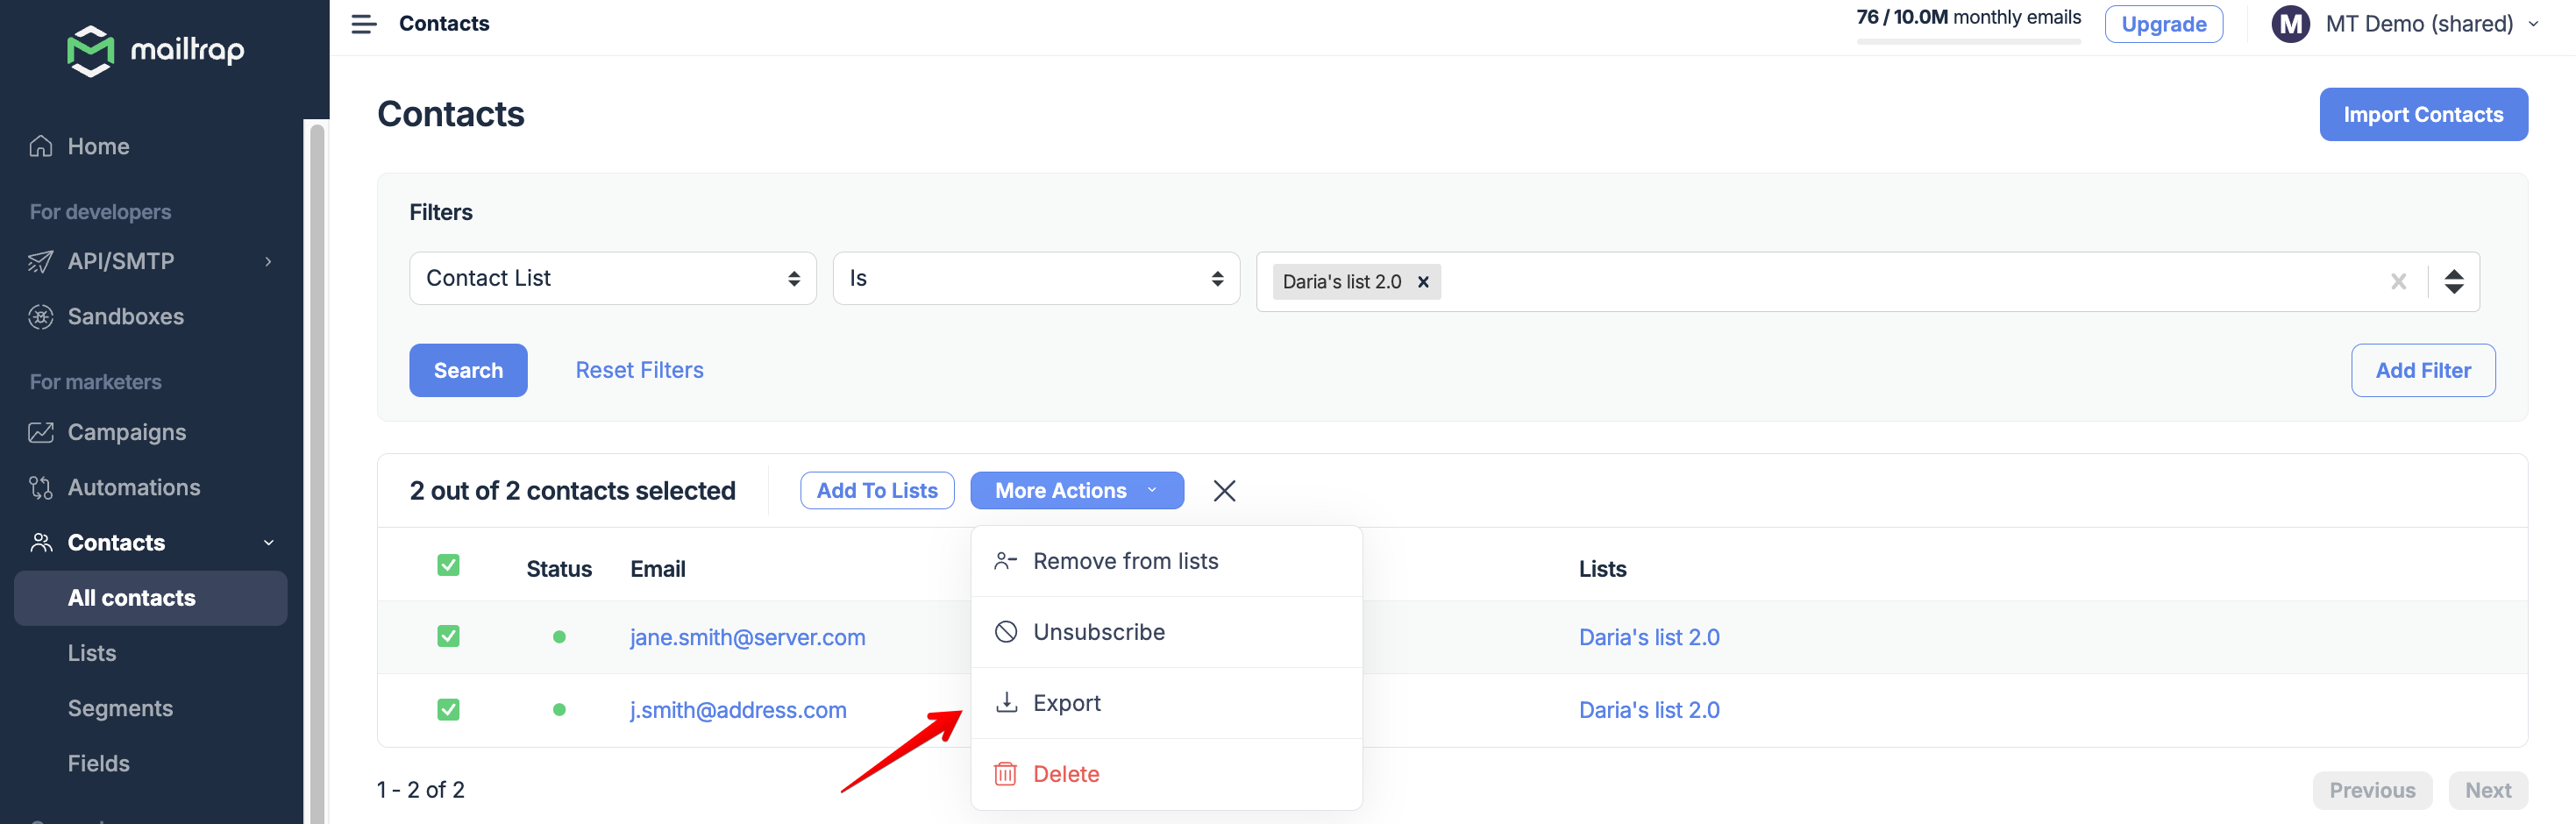
Task: Click the MT Demo avatar icon
Action: pos(2291,23)
